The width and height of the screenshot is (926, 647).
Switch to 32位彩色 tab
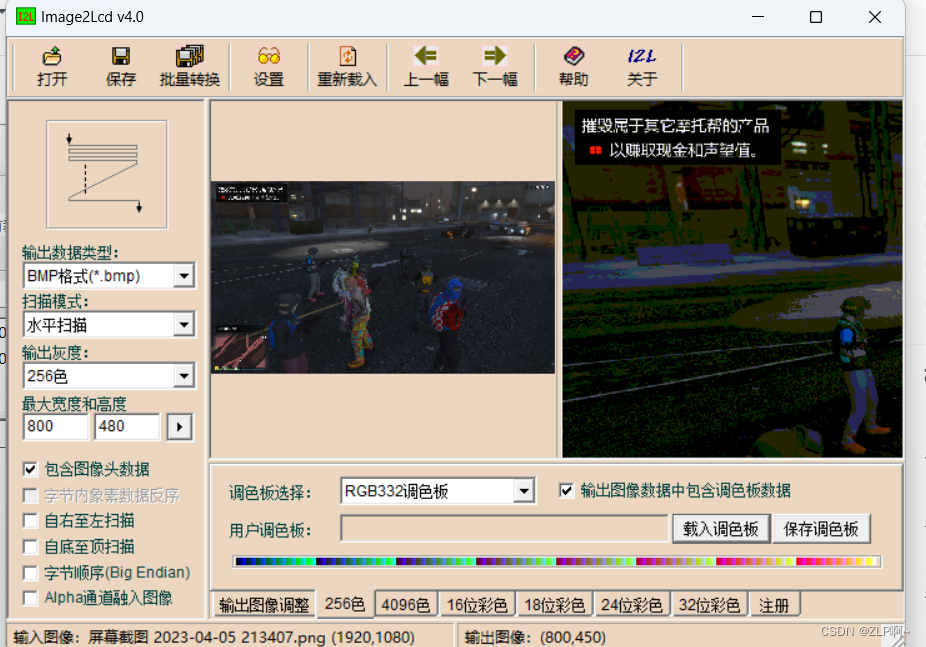(709, 605)
